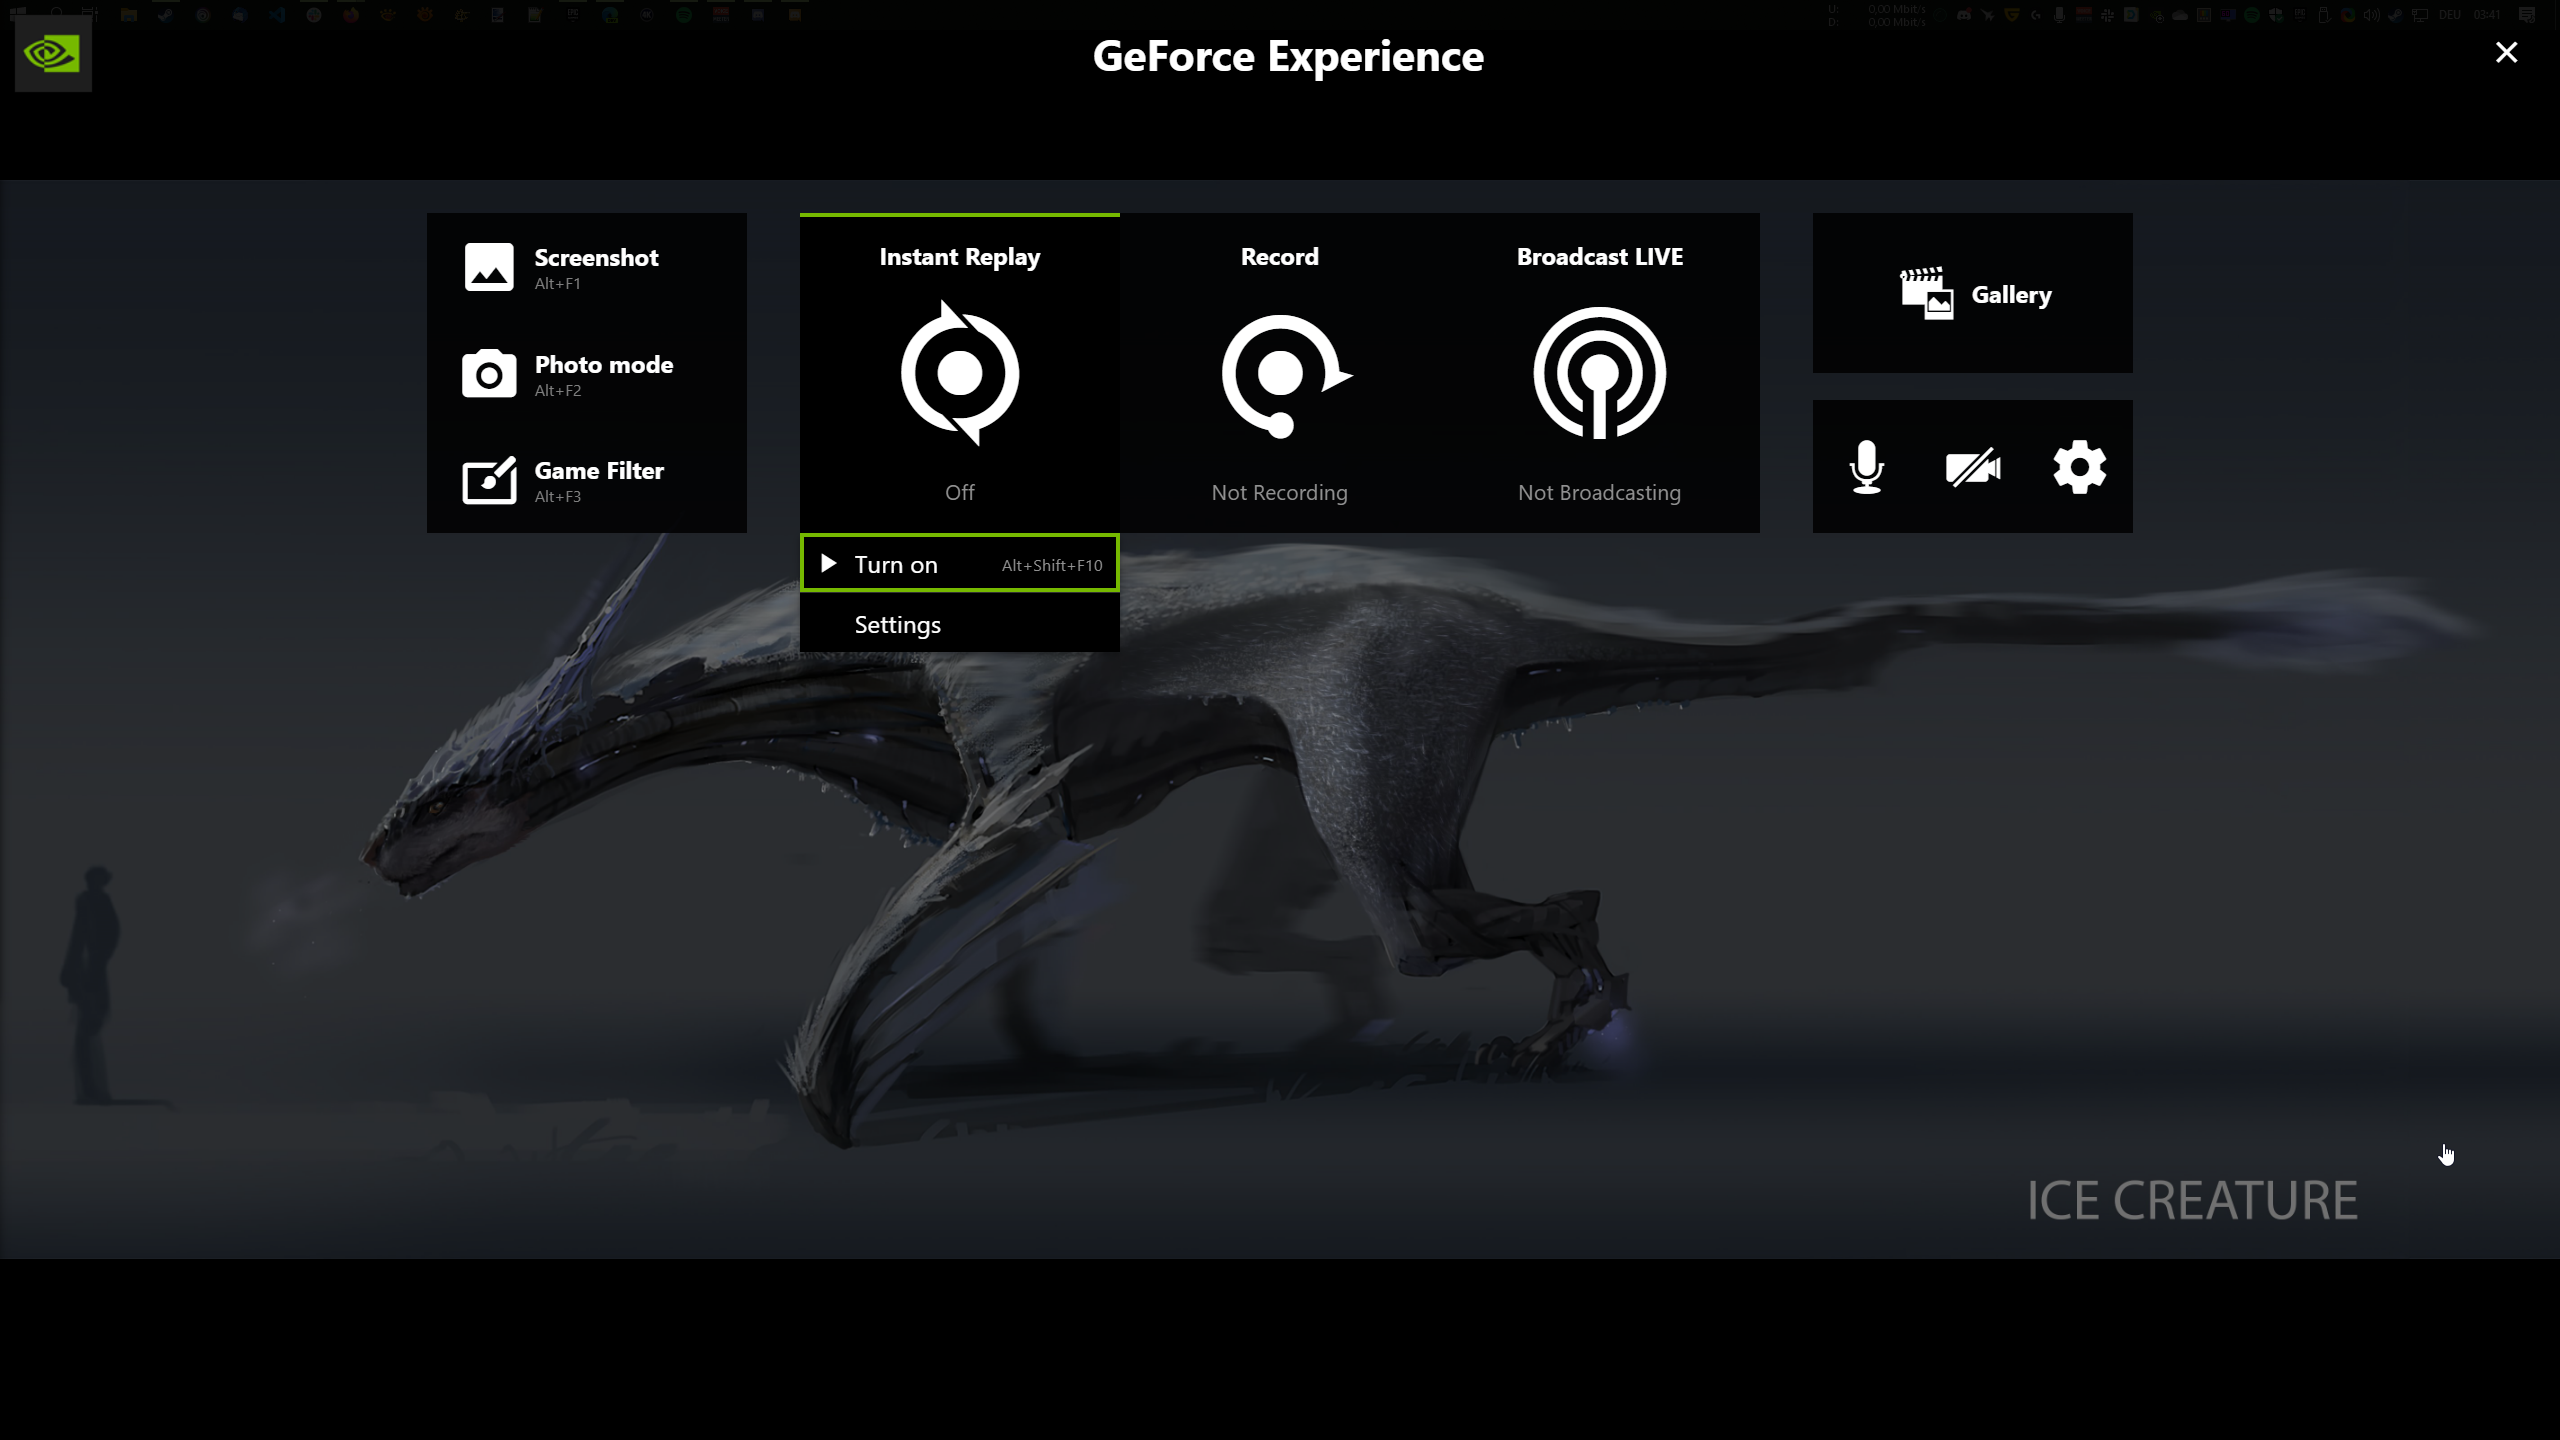Take a screenshot with the Screenshot icon
Image resolution: width=2560 pixels, height=1440 pixels.
point(489,267)
